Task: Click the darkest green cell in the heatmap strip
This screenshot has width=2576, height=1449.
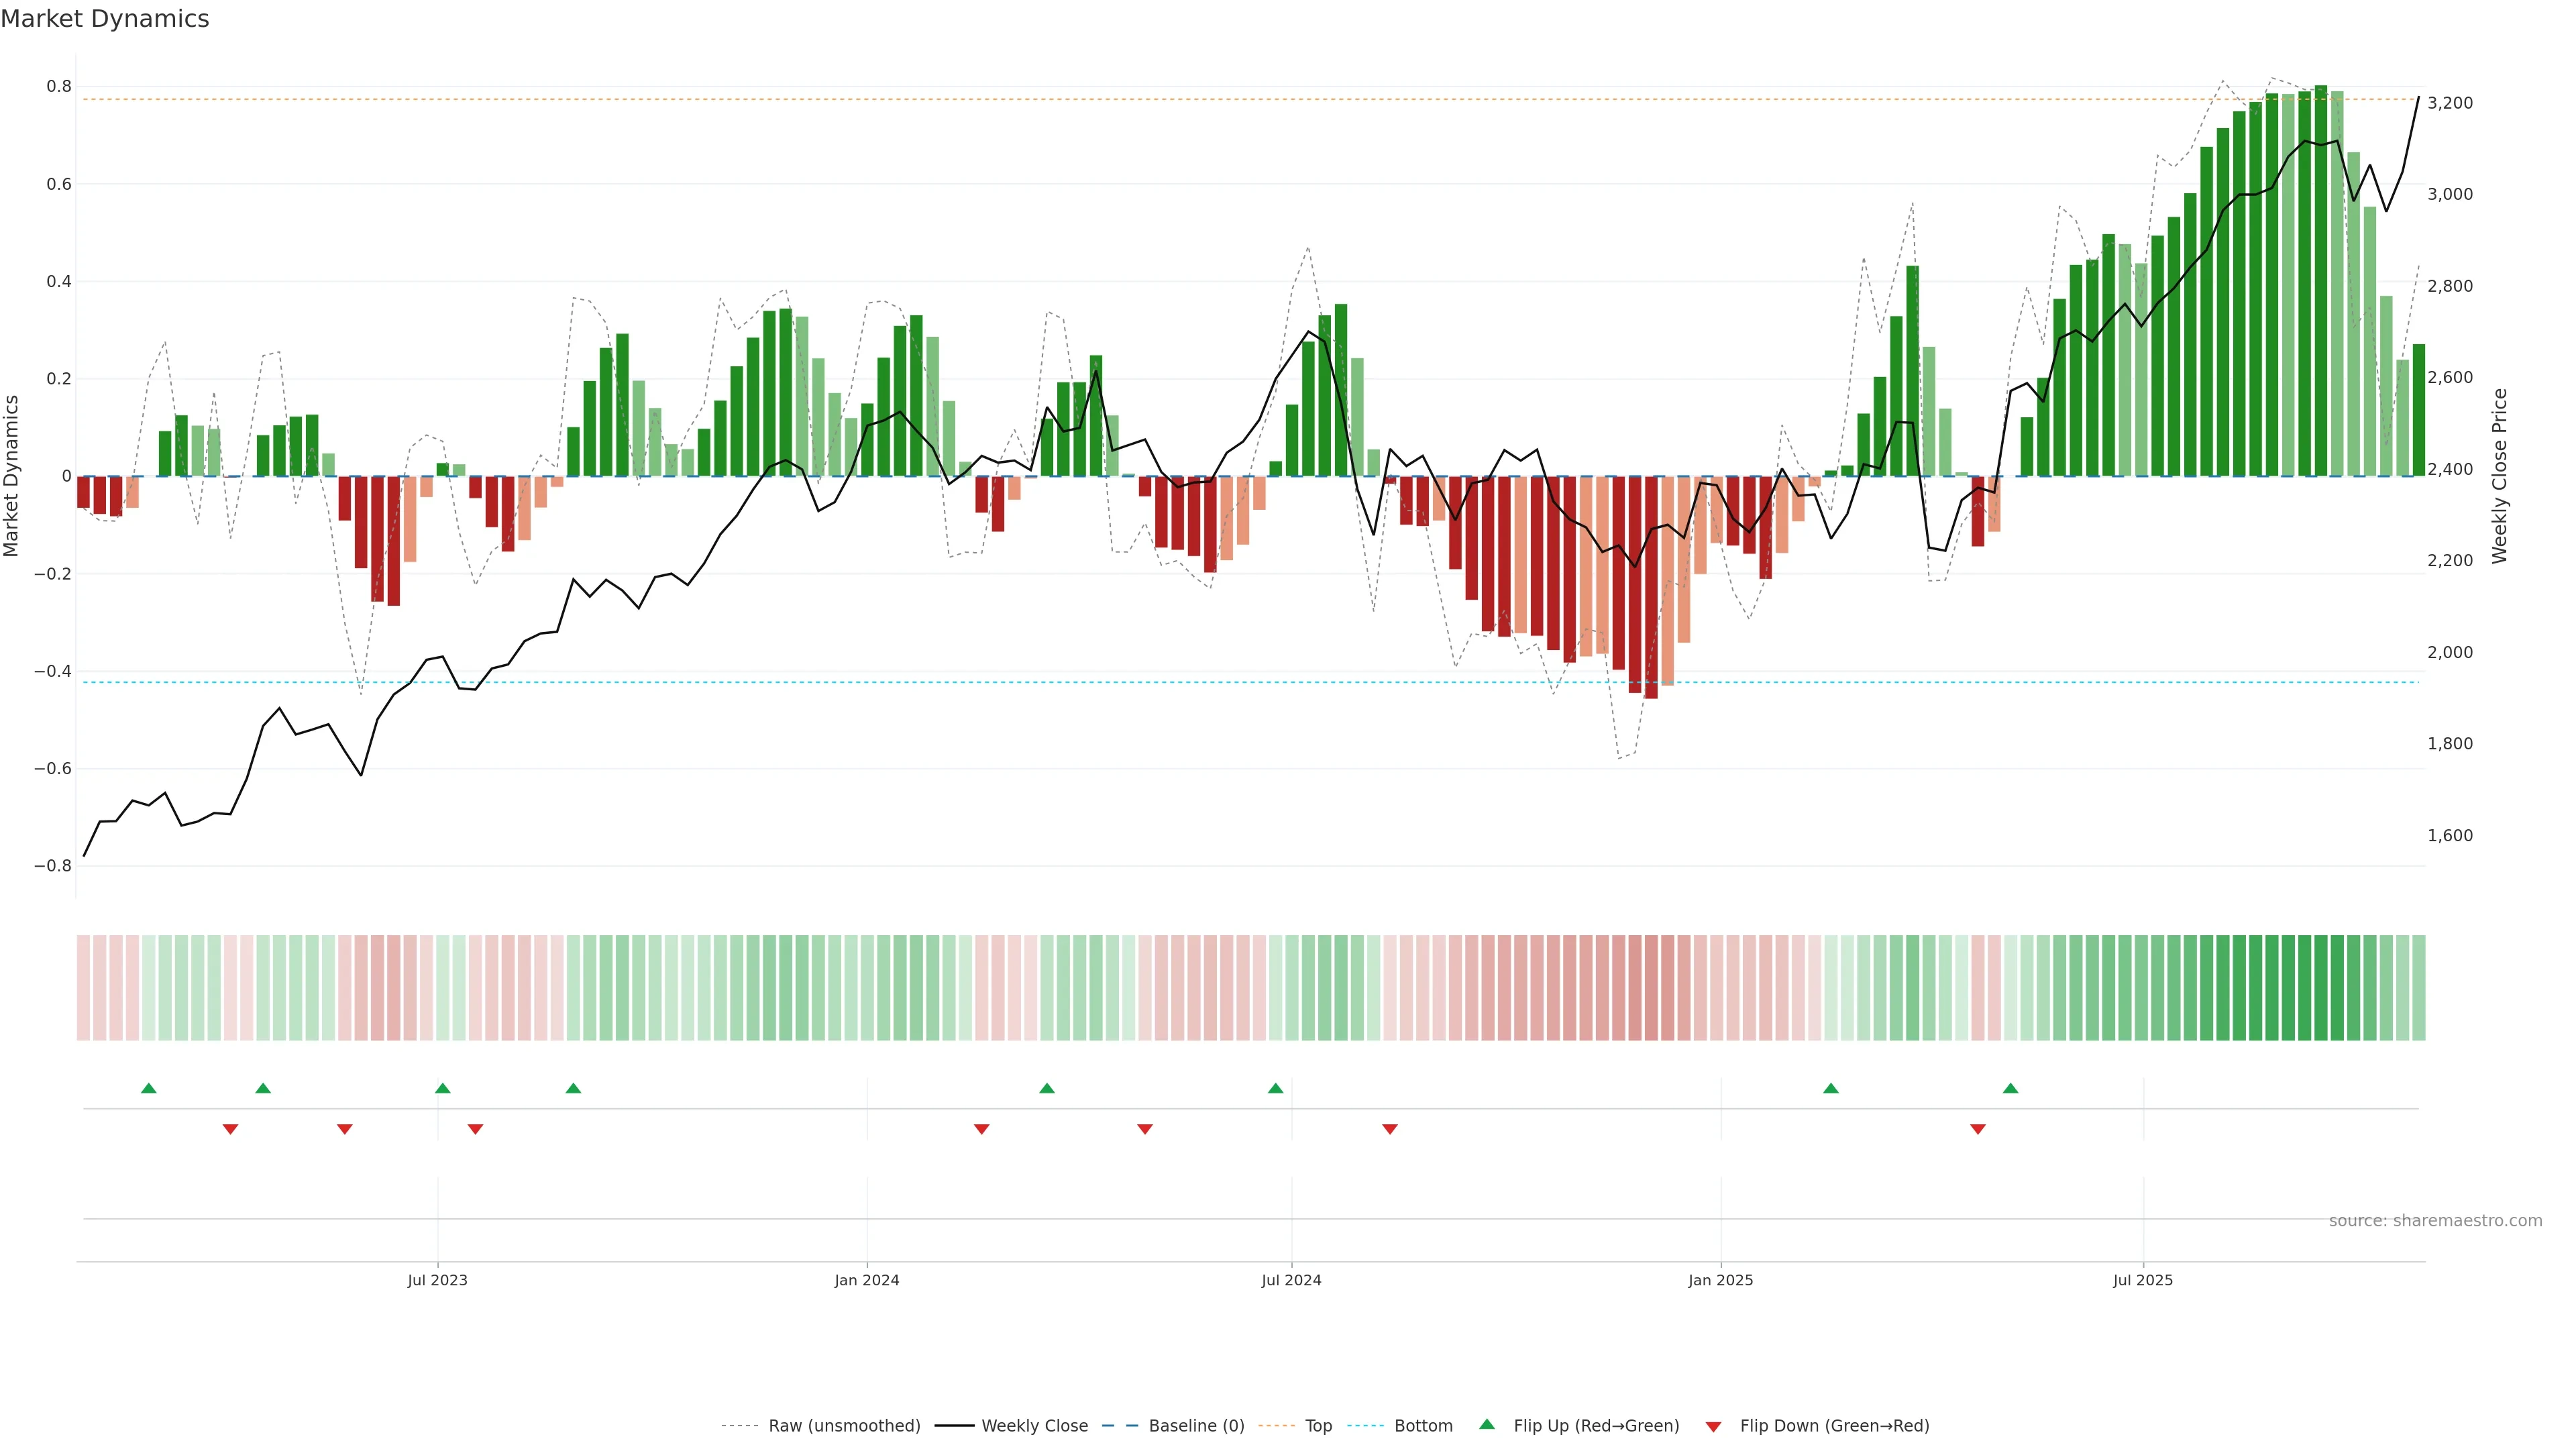Action: (2320, 987)
